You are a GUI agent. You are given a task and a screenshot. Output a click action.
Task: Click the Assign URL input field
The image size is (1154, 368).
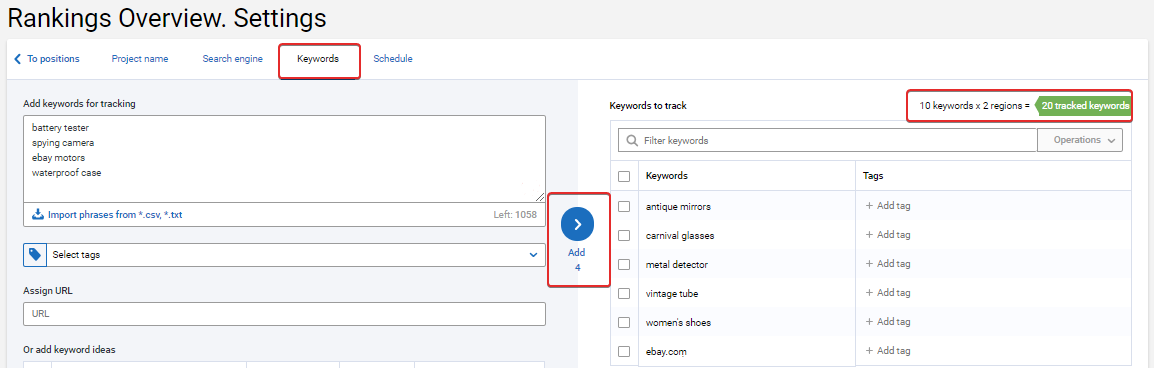(284, 314)
